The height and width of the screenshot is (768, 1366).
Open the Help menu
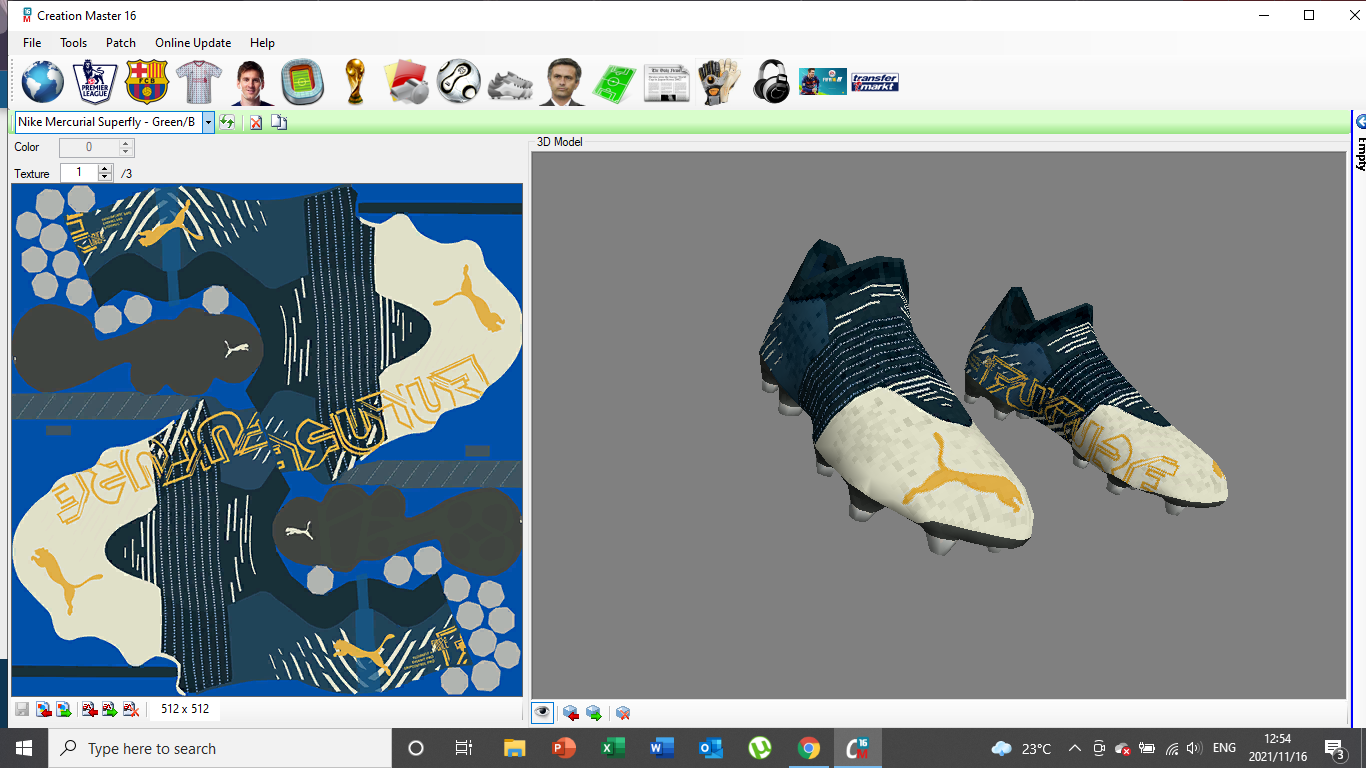262,43
